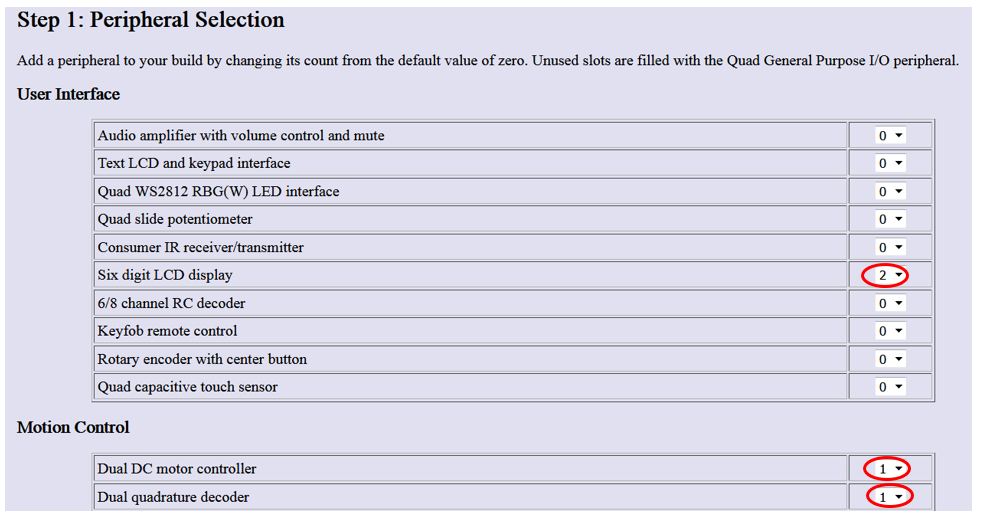Expand the 6/8 channel RC decoder count
Image resolution: width=982 pixels, height=520 pixels.
coord(890,303)
